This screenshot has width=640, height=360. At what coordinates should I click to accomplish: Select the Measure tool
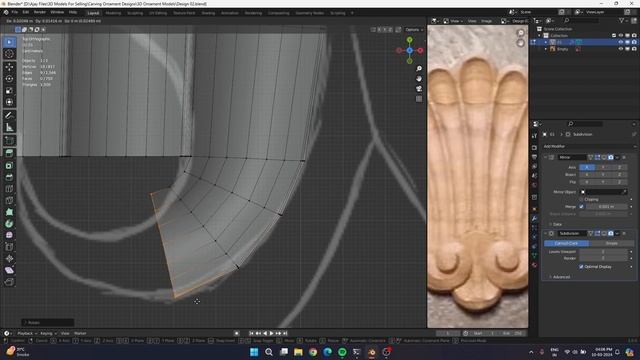coord(9,127)
